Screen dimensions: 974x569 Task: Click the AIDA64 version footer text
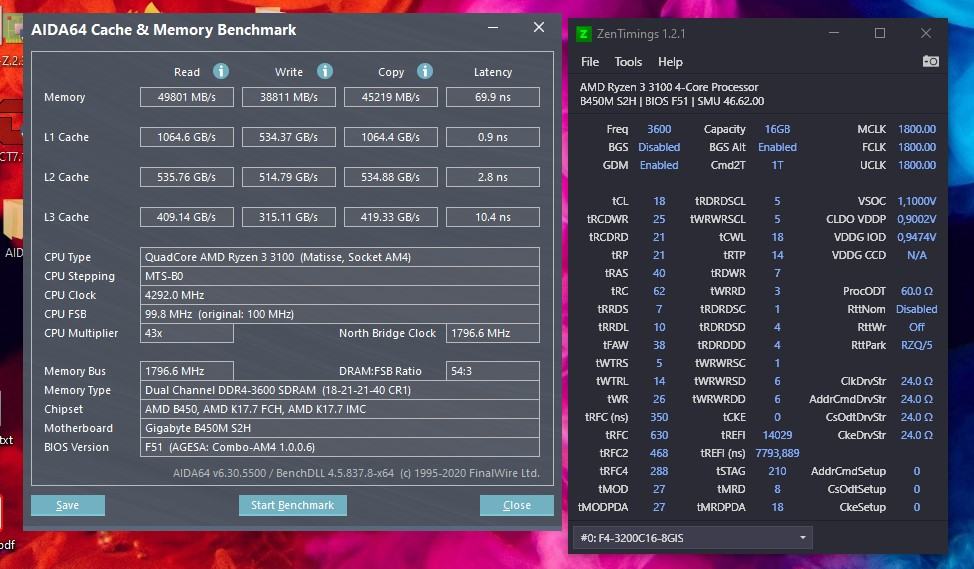click(356, 473)
